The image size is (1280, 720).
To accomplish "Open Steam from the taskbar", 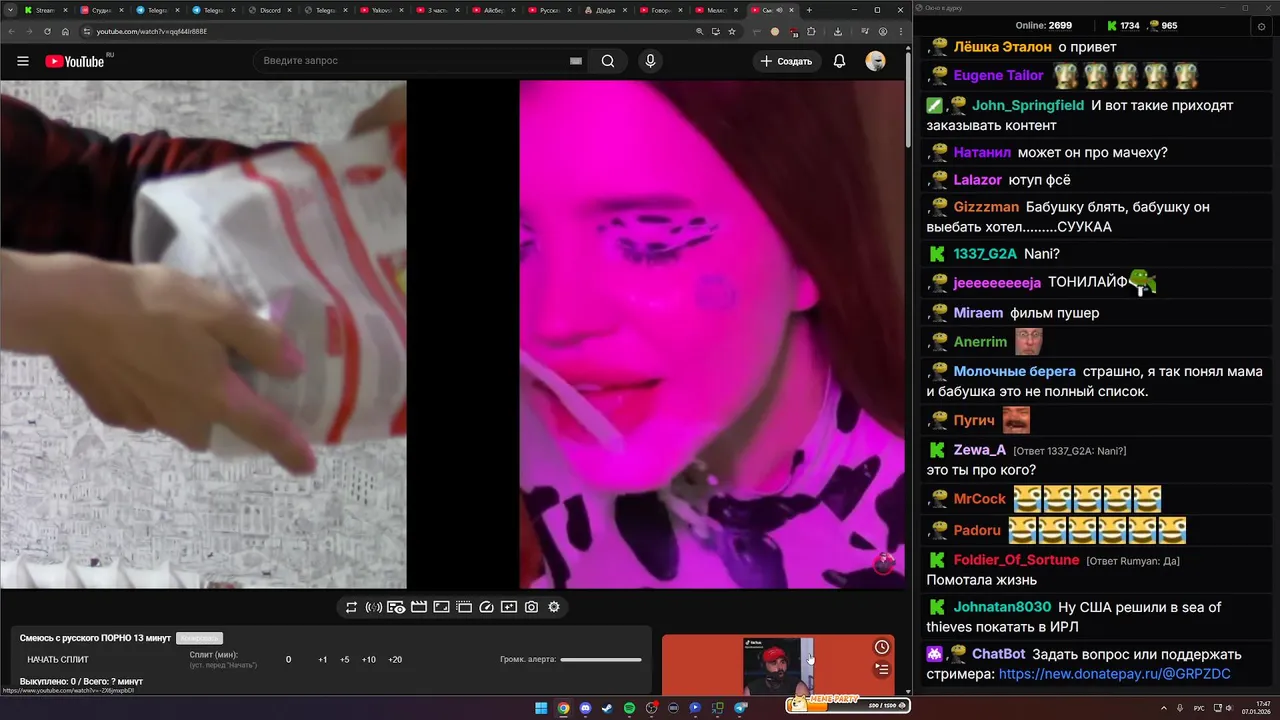I will point(607,708).
